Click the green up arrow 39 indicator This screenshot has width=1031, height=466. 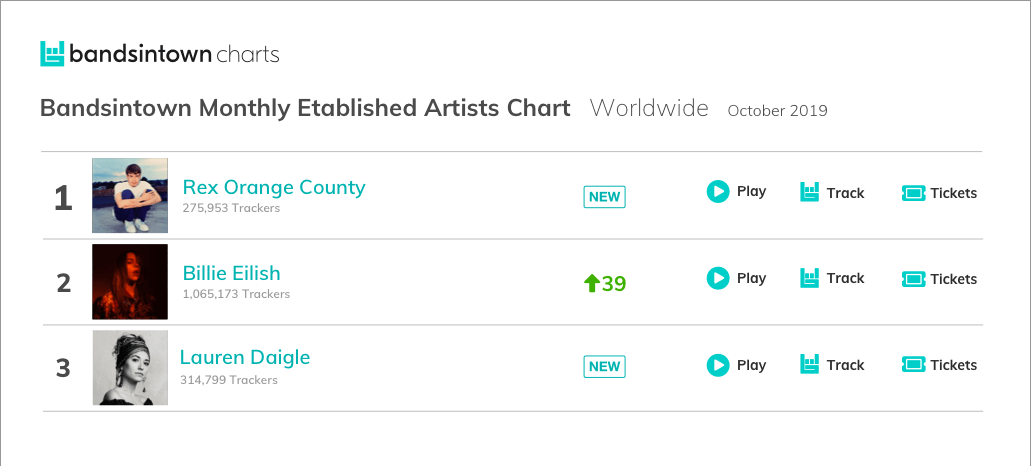605,283
